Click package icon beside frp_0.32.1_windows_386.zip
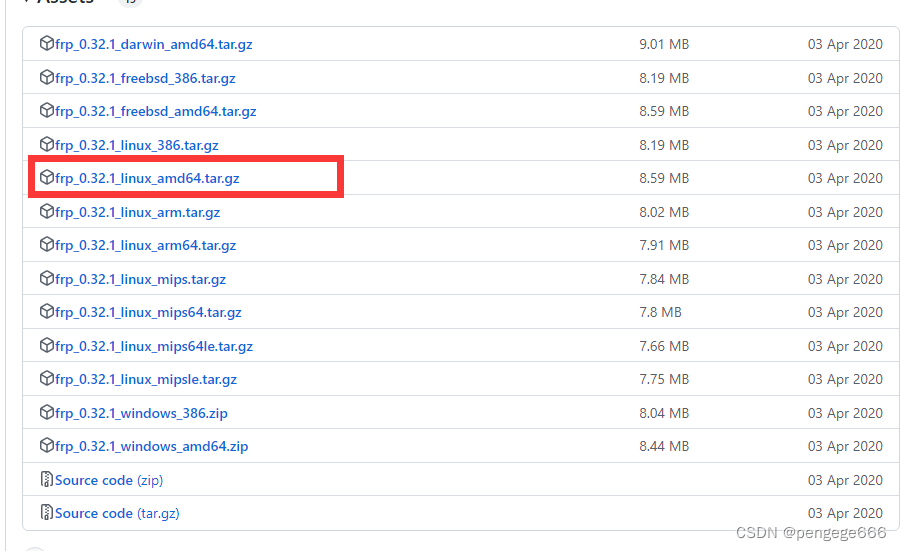Screen dimensions: 901x551 (47, 413)
